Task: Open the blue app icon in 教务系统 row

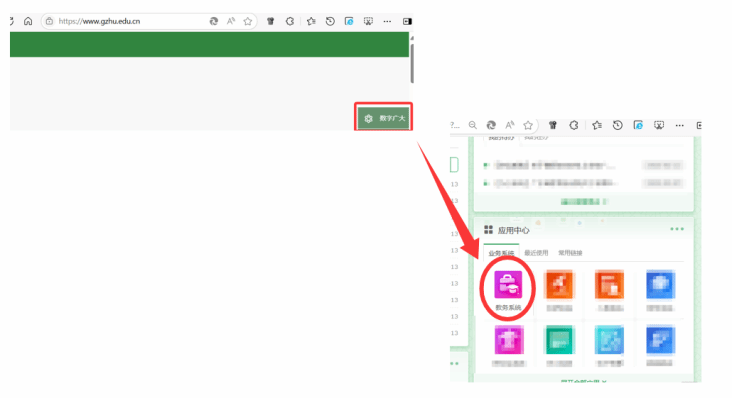Action: point(660,284)
